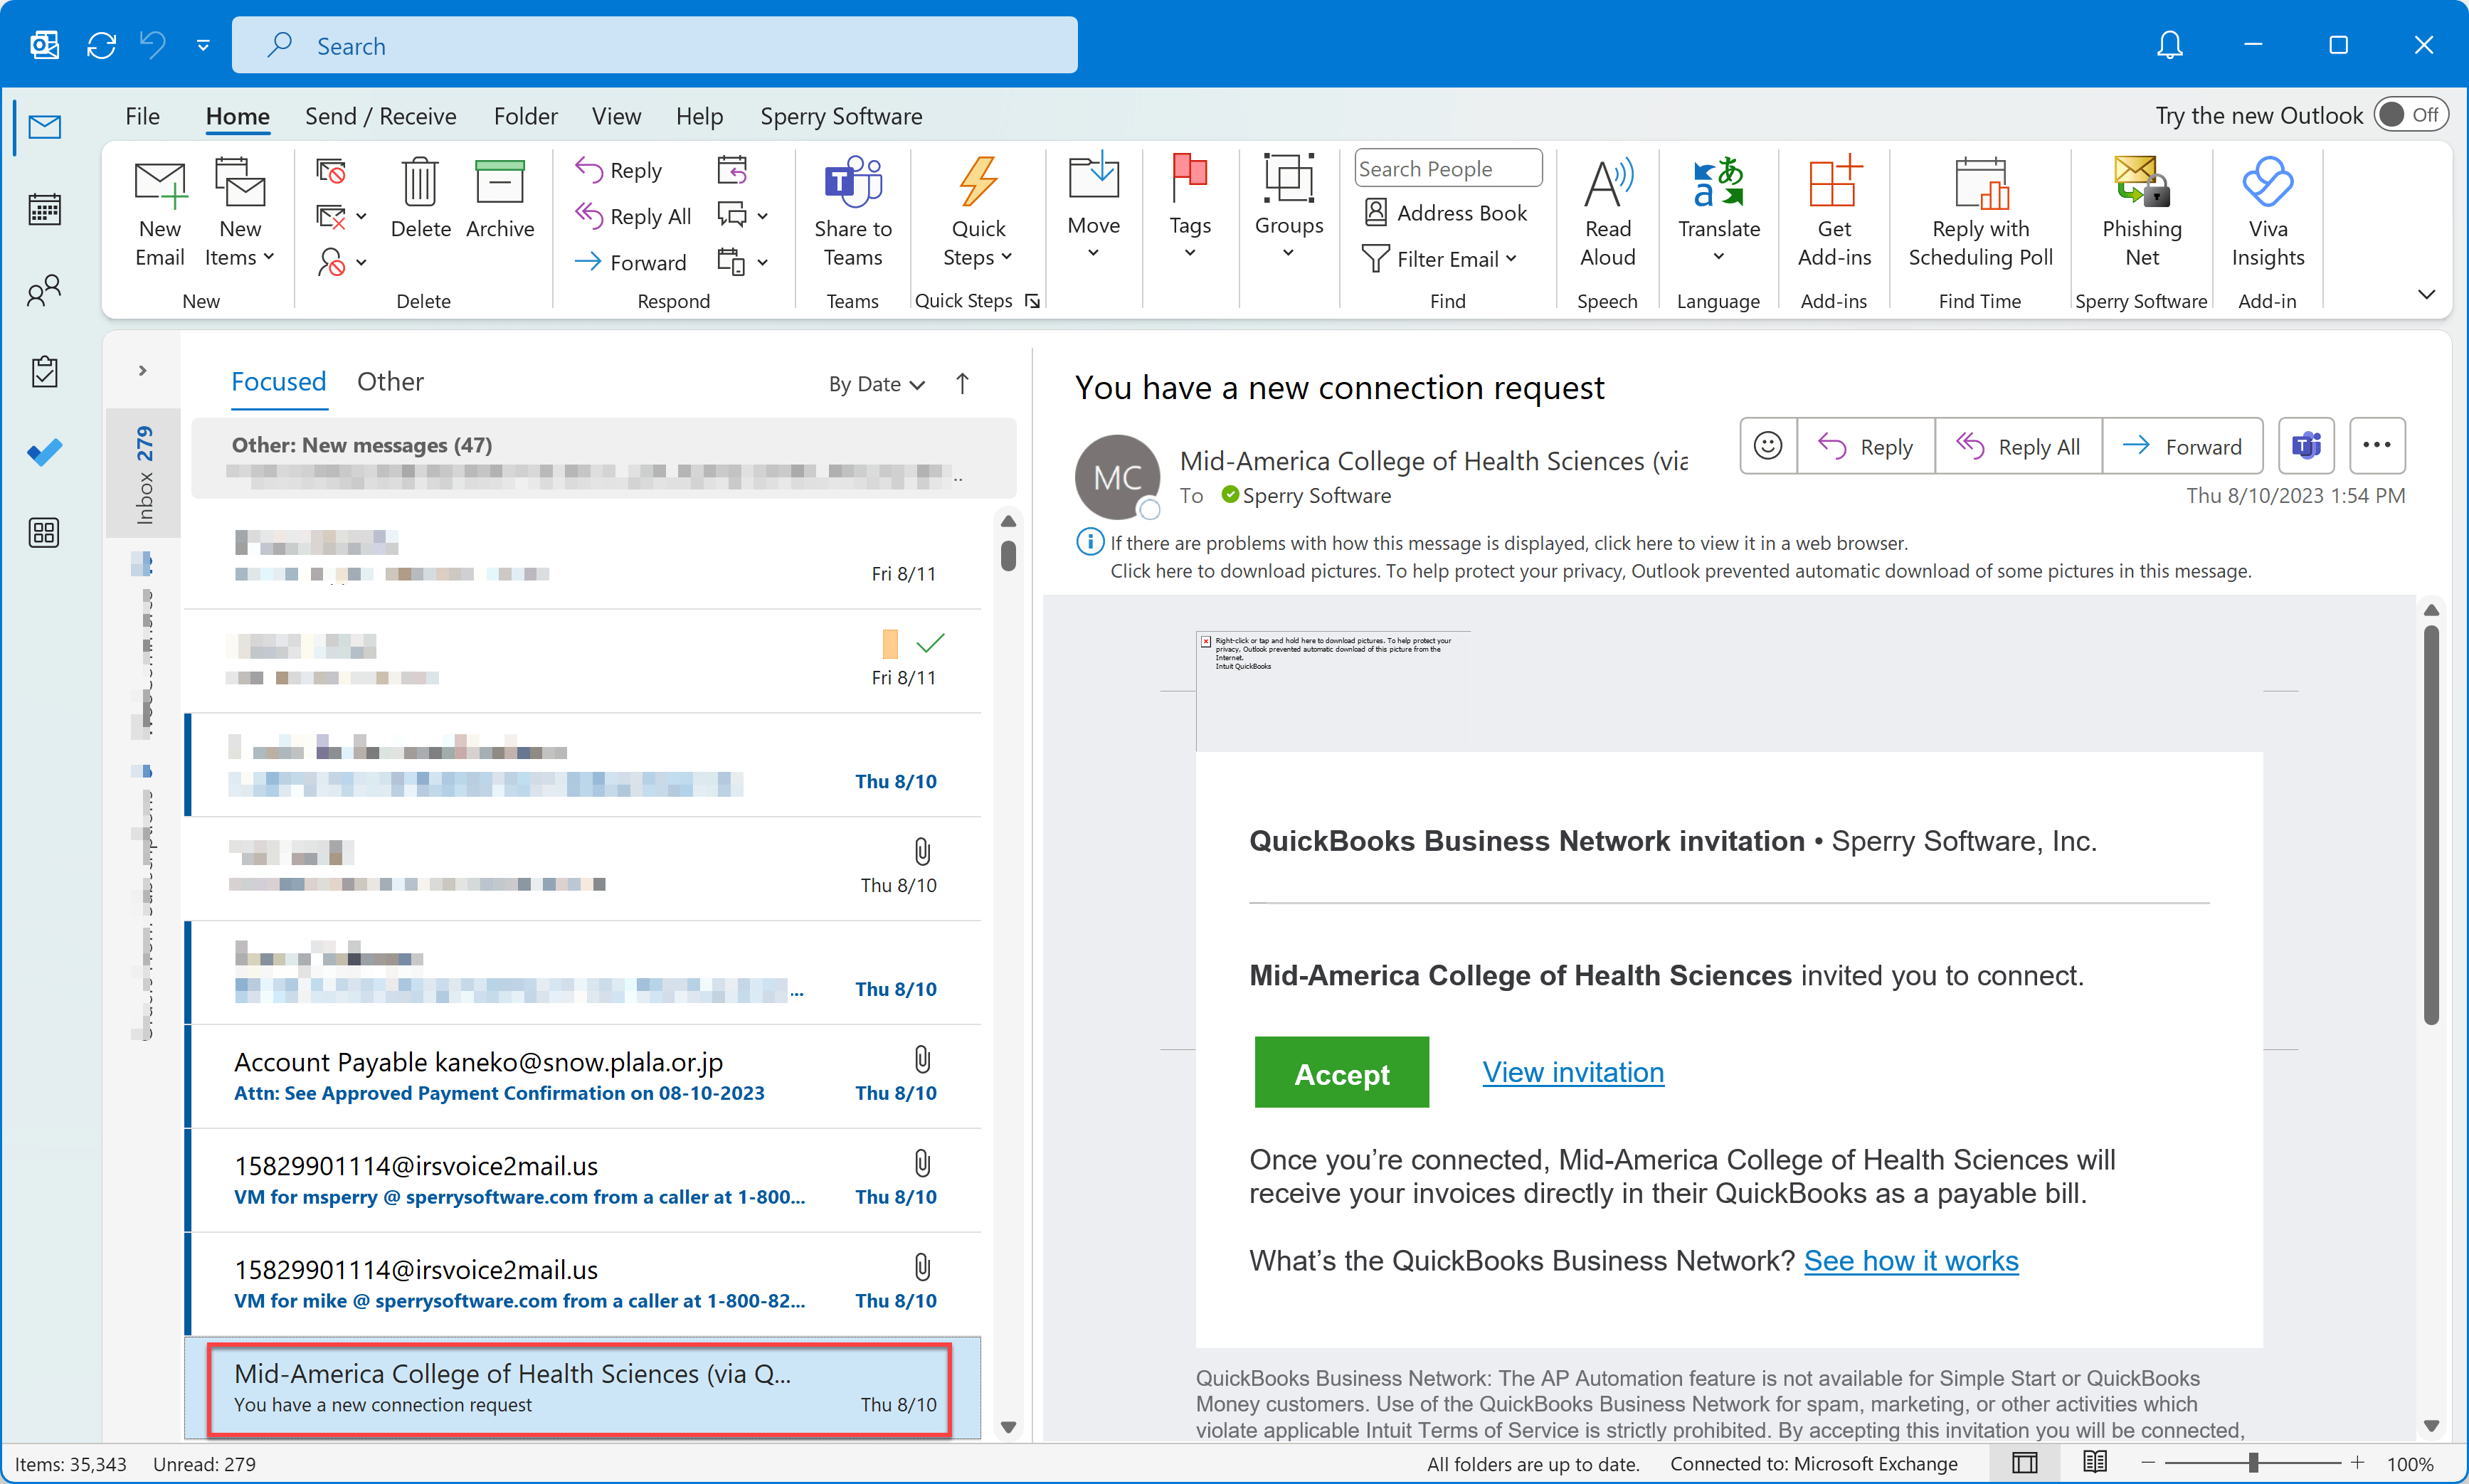2469x1484 pixels.
Task: Click the green Accept button
Action: [1341, 1073]
